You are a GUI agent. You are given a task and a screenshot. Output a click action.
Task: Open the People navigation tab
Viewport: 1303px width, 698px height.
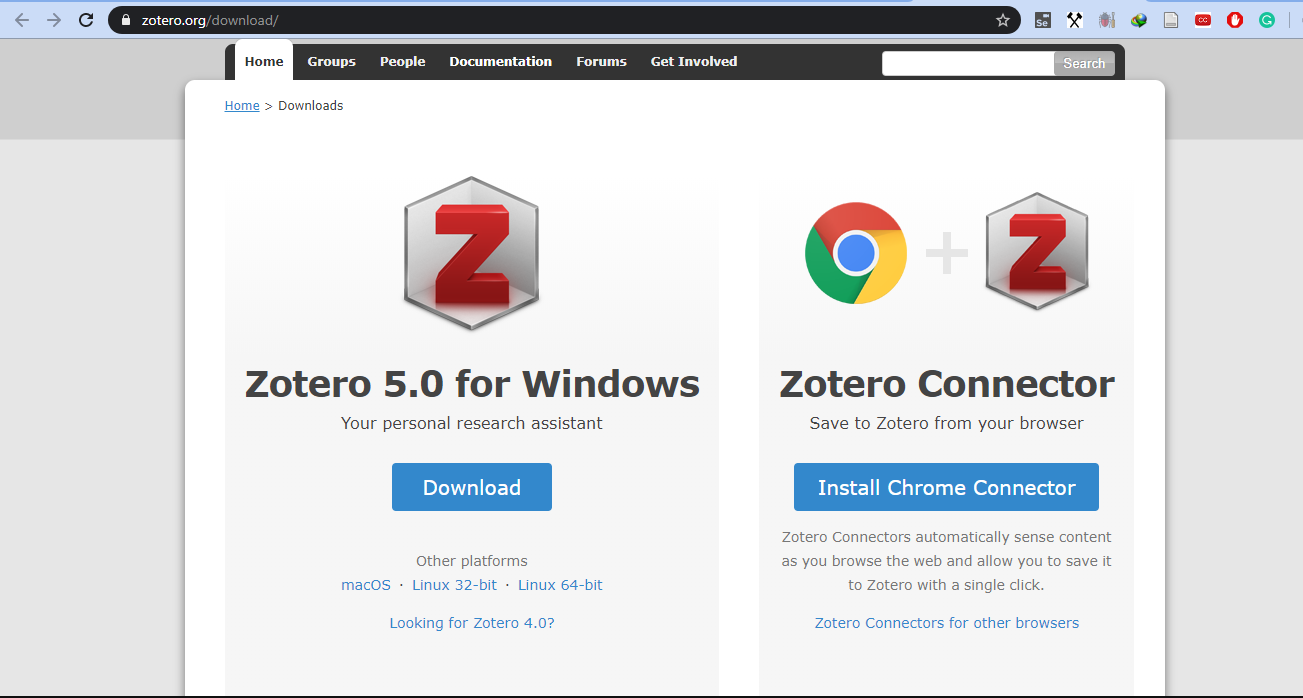tap(402, 61)
